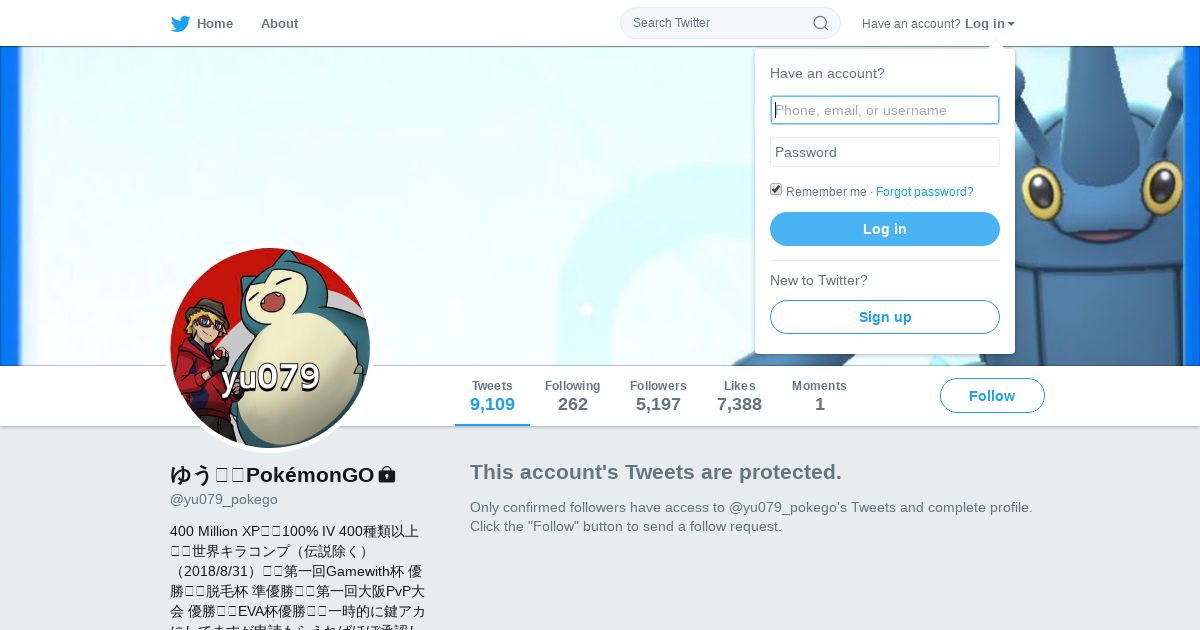Click the Follow button
Image resolution: width=1200 pixels, height=630 pixels.
pyautogui.click(x=992, y=396)
